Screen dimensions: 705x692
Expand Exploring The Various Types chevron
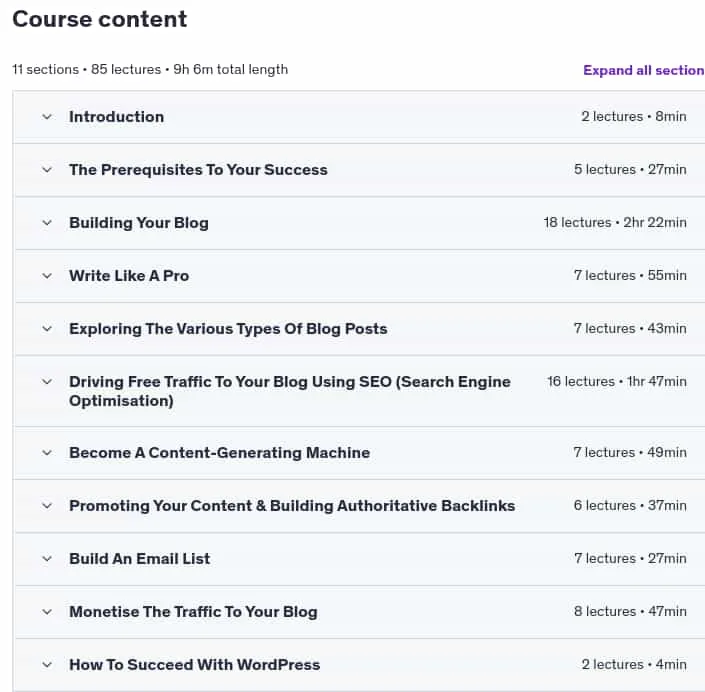(x=47, y=329)
